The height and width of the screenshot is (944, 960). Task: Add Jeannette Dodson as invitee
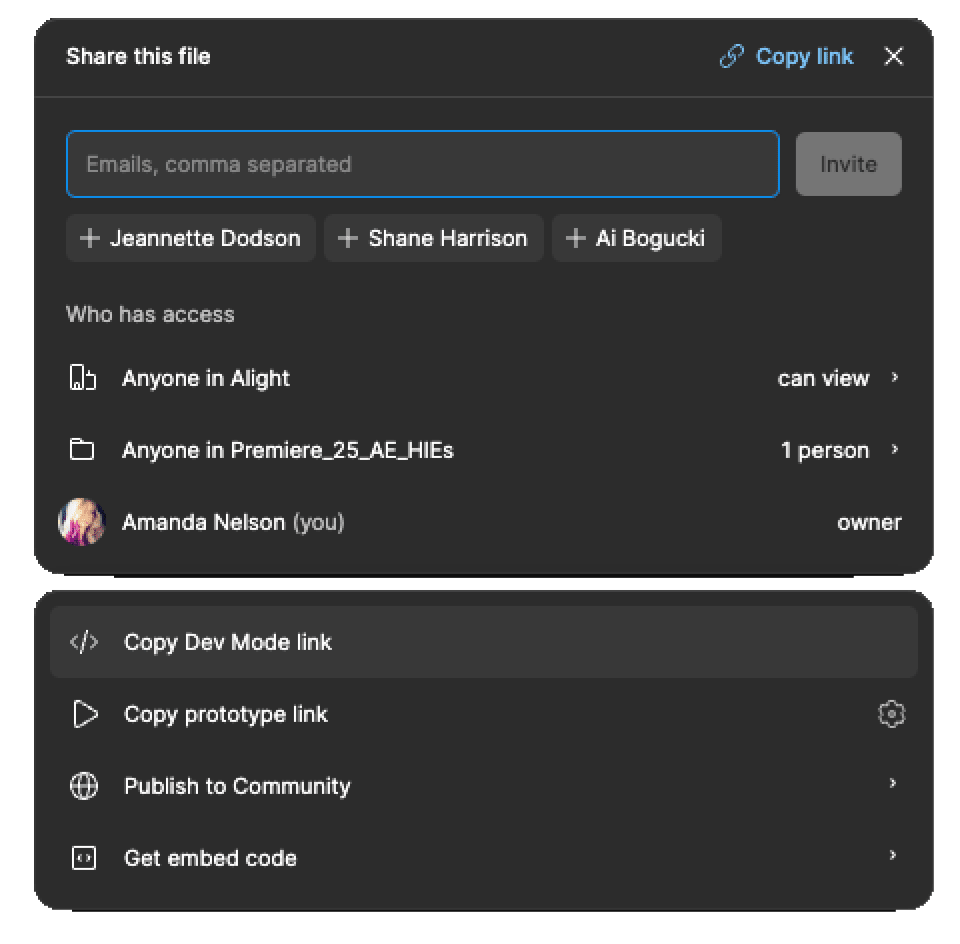pos(191,238)
